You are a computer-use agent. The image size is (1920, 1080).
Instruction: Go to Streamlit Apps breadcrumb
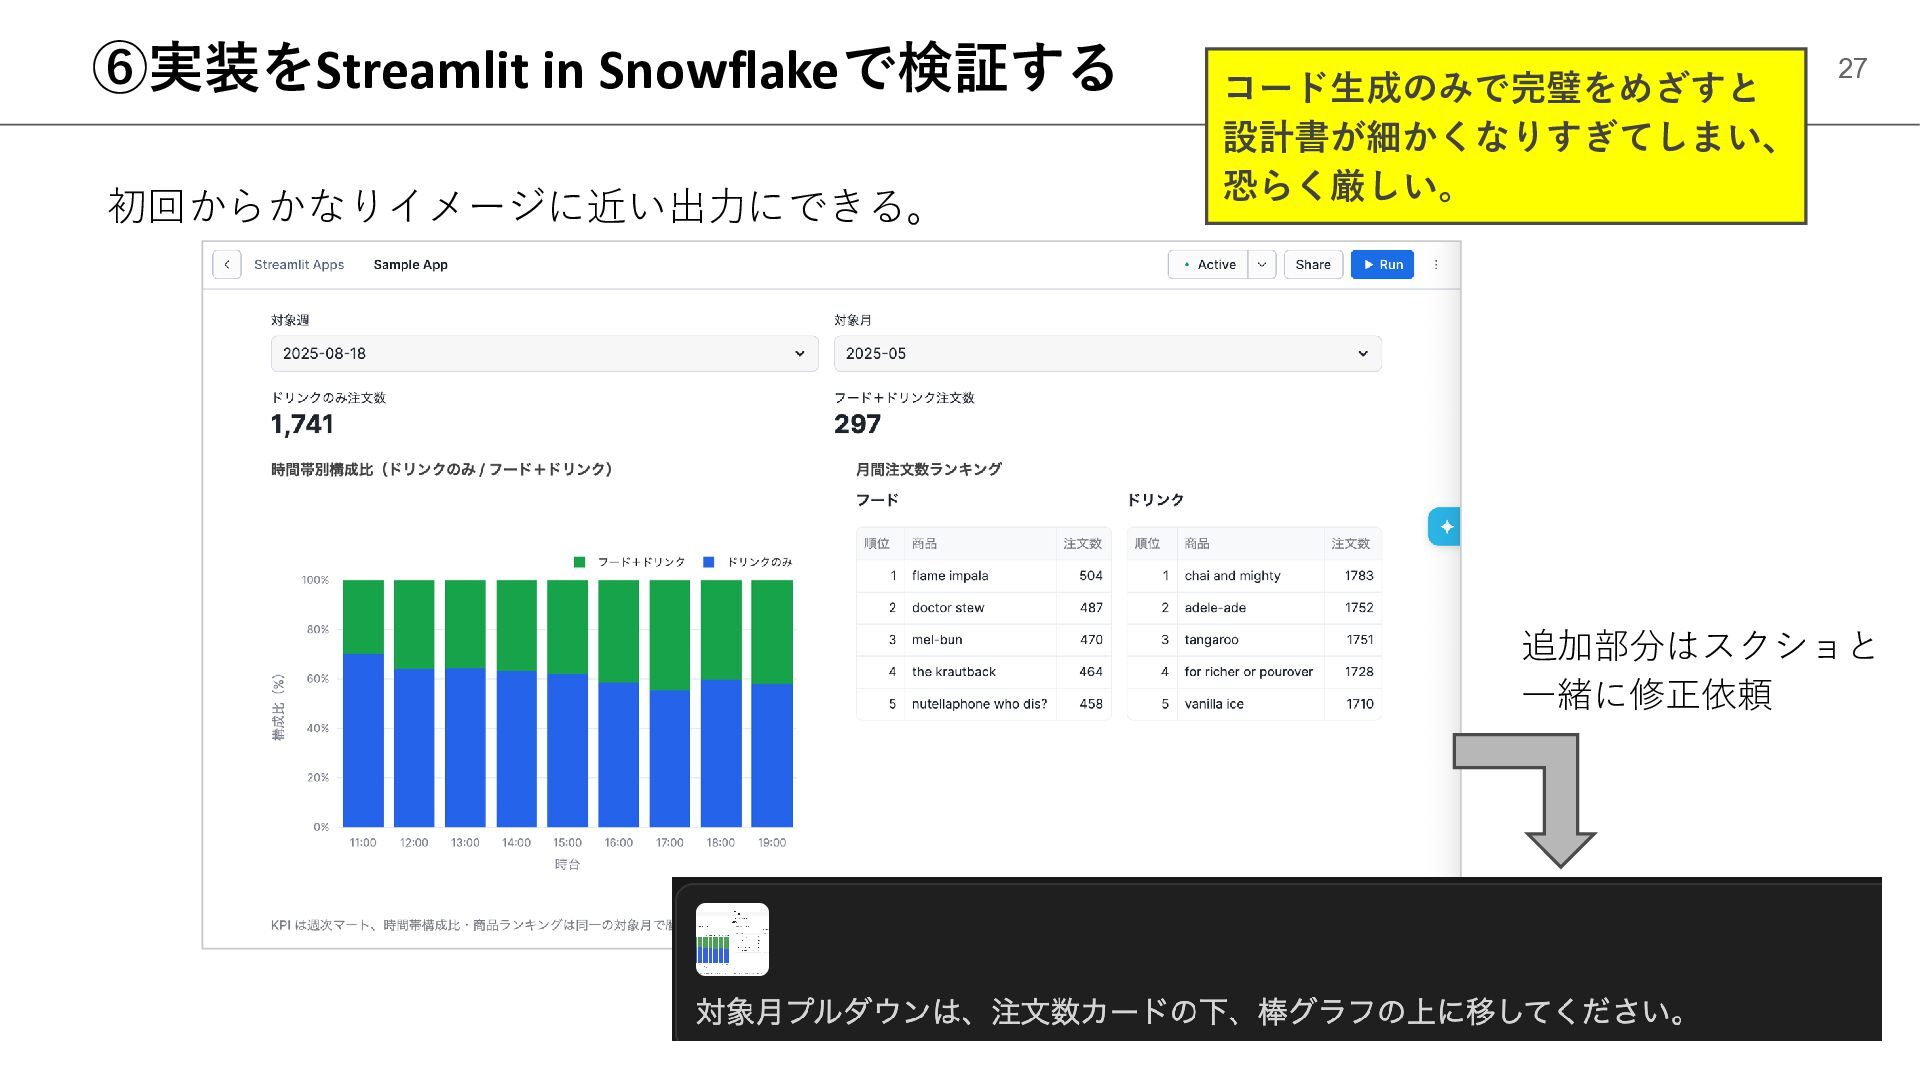click(x=299, y=265)
